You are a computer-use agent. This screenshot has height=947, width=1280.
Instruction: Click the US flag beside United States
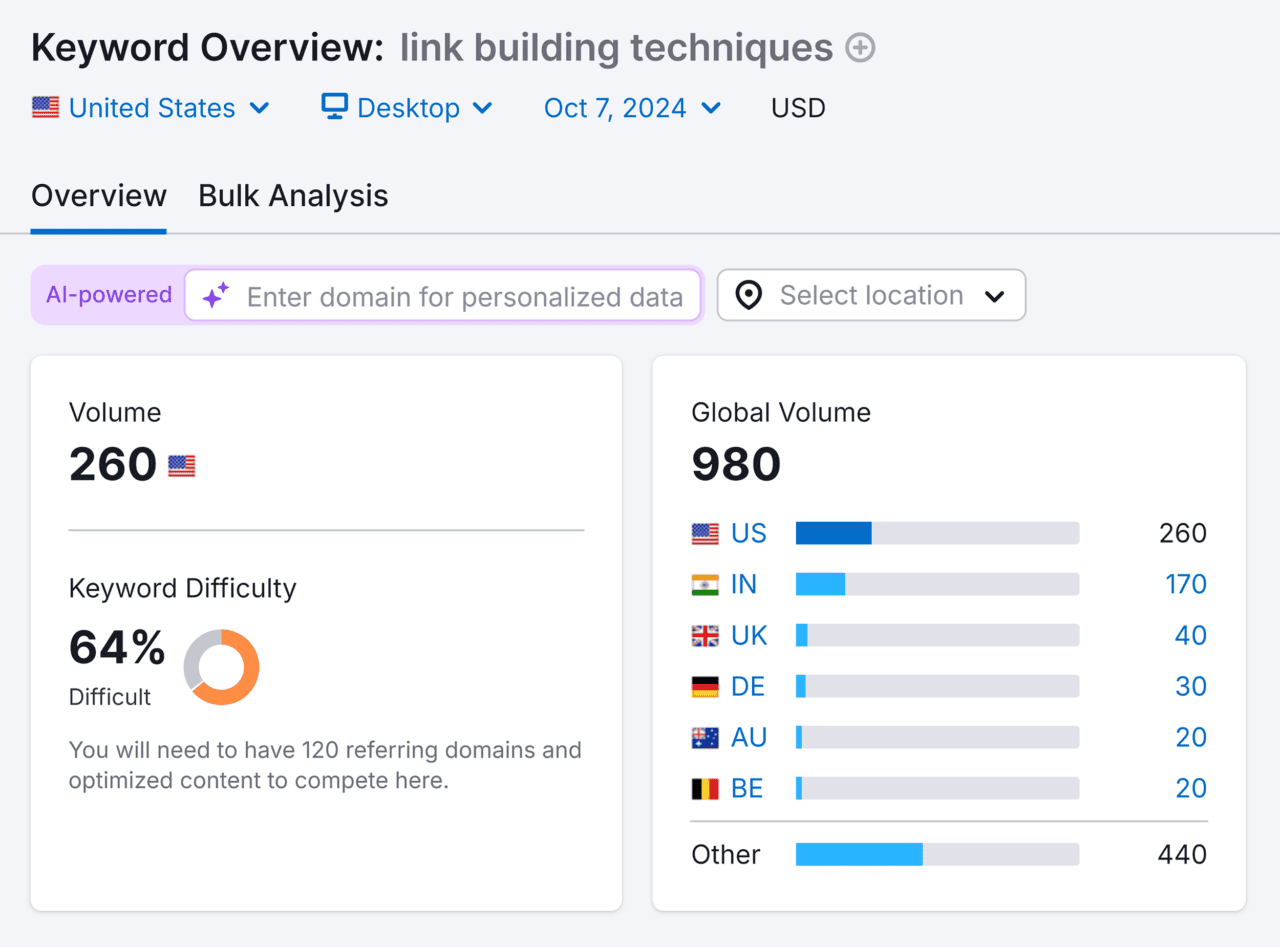pyautogui.click(x=44, y=107)
